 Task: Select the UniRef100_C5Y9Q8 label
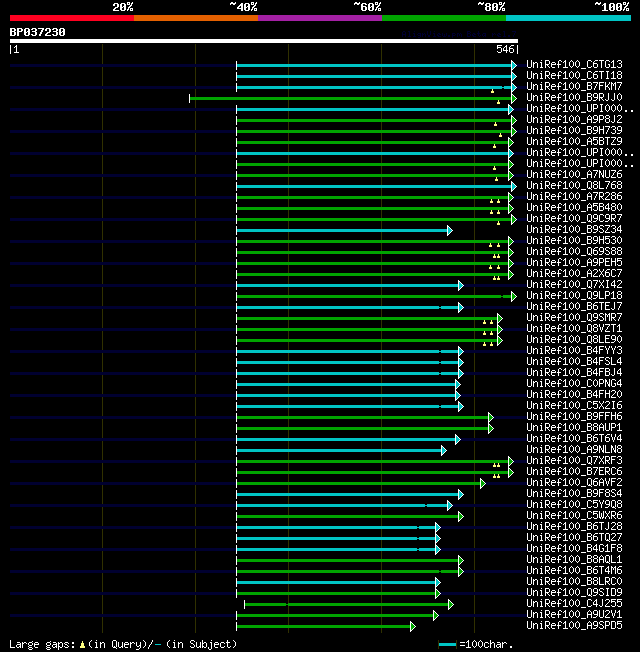coord(574,505)
